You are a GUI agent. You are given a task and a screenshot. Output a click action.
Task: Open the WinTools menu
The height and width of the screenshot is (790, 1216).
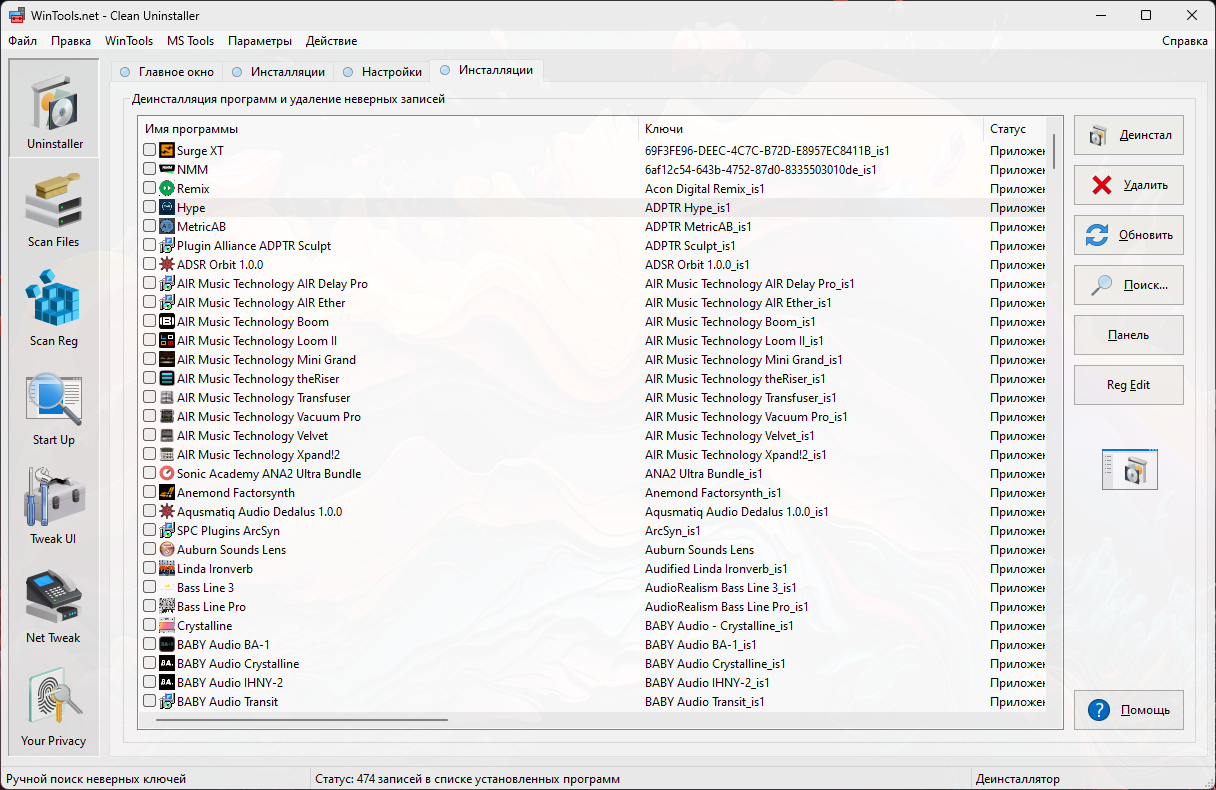(129, 41)
